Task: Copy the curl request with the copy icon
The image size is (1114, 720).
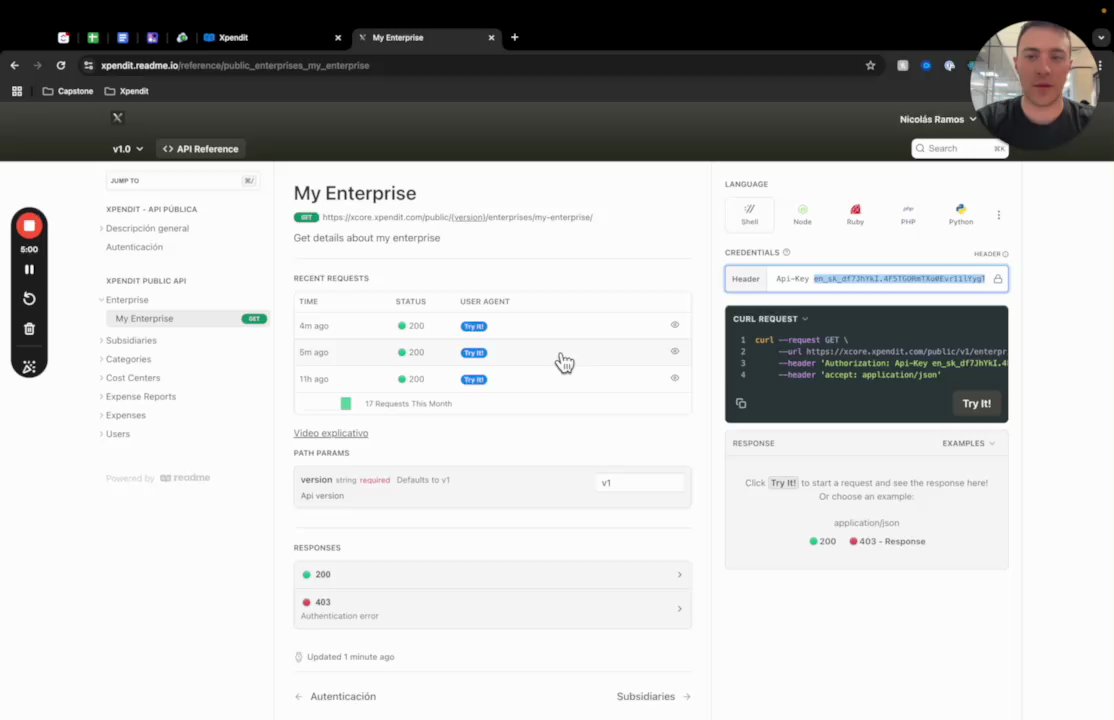Action: [741, 403]
